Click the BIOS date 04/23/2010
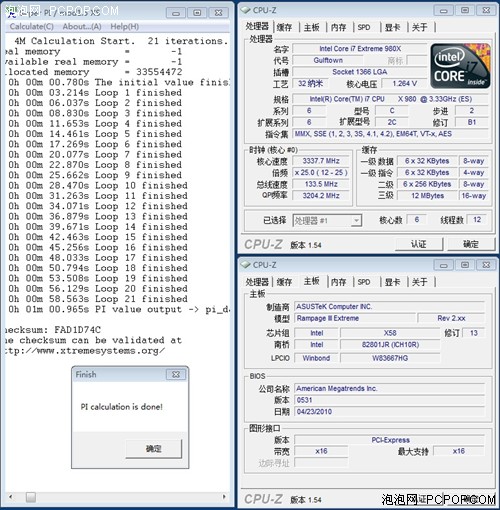The image size is (500, 510). click(x=390, y=412)
